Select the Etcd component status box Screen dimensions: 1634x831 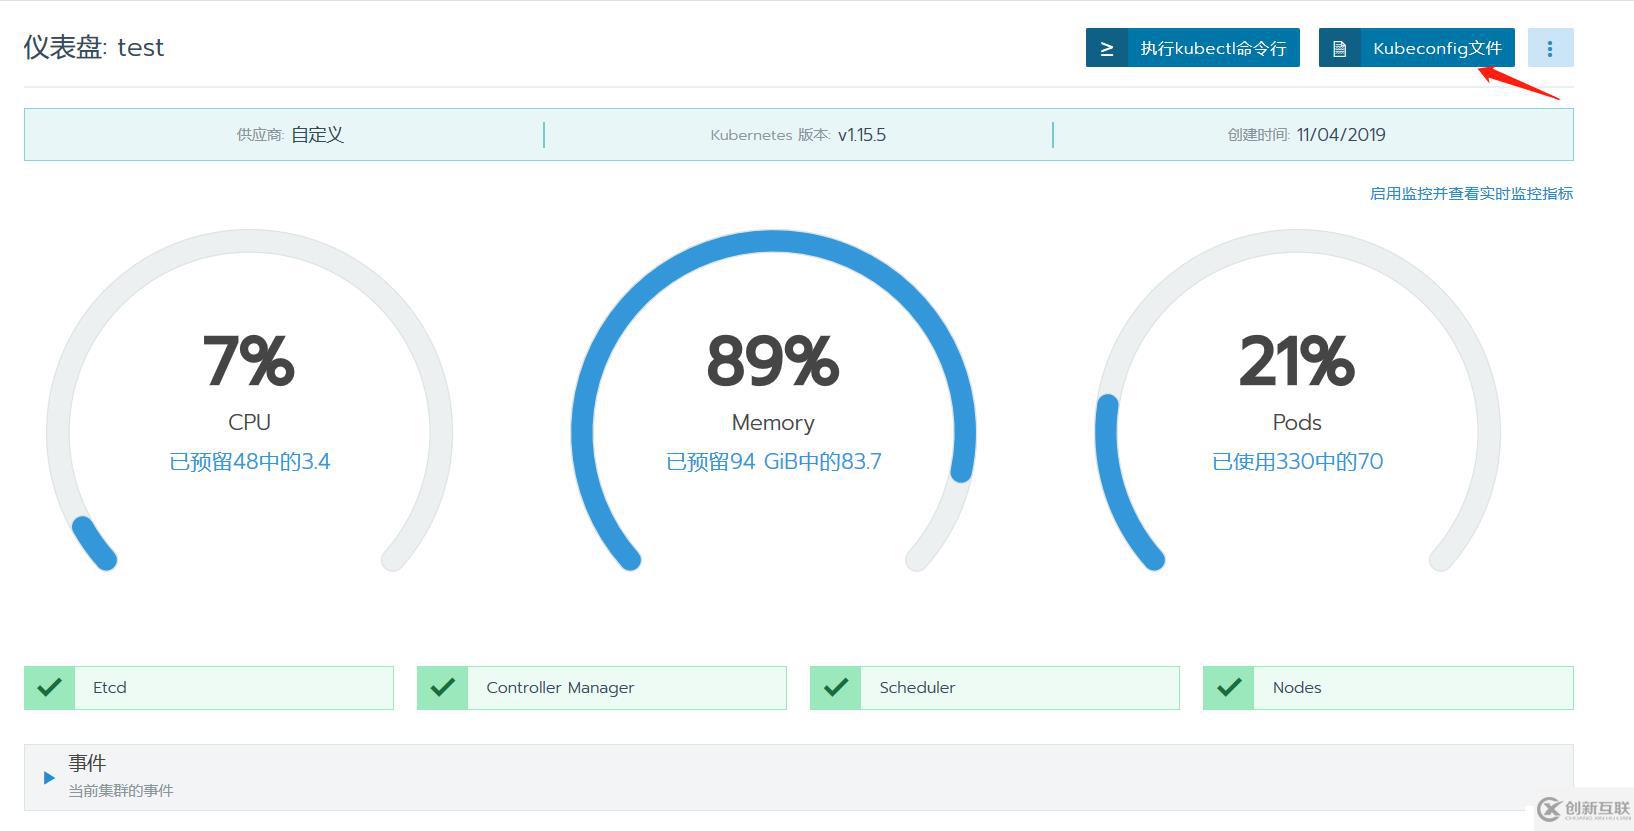(x=209, y=688)
